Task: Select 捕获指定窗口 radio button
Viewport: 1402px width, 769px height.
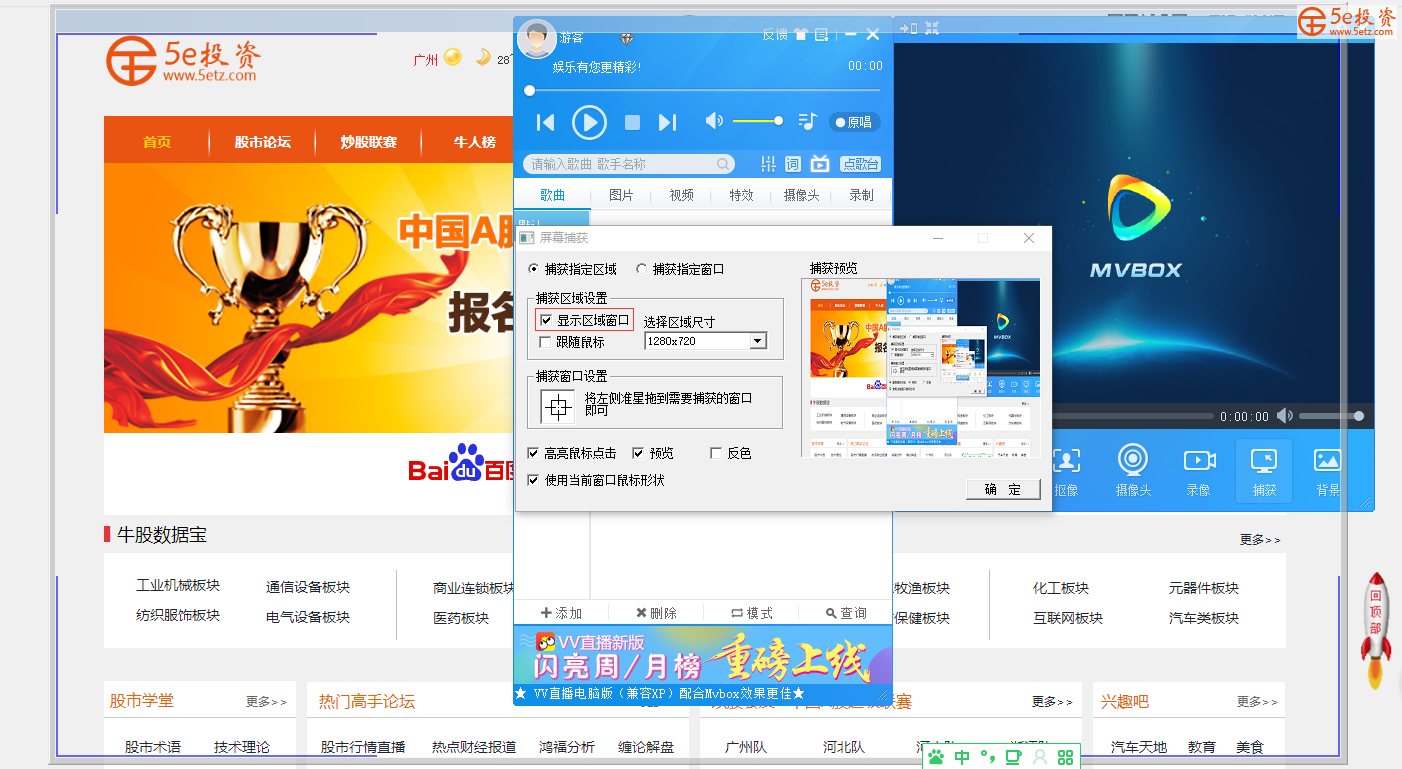Action: click(x=642, y=269)
